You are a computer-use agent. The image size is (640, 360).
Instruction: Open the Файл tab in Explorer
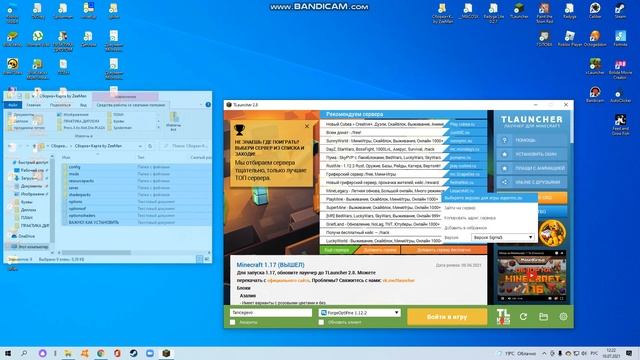coord(13,105)
